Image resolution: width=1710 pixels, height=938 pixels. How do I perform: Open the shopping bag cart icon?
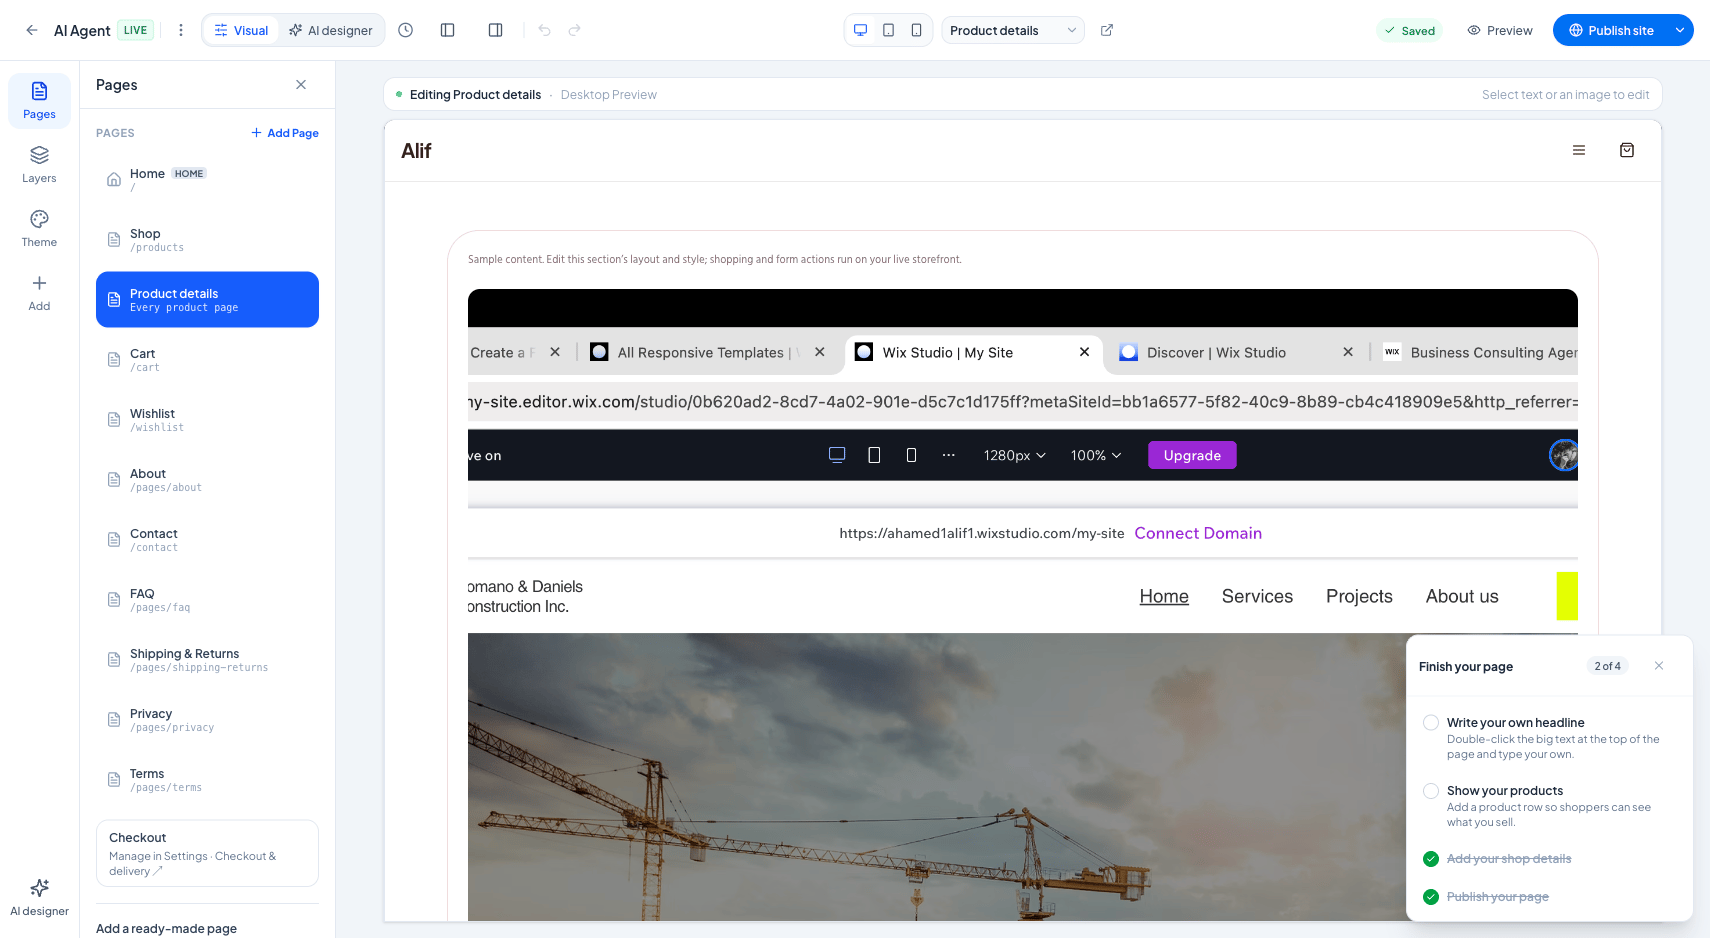[1627, 150]
